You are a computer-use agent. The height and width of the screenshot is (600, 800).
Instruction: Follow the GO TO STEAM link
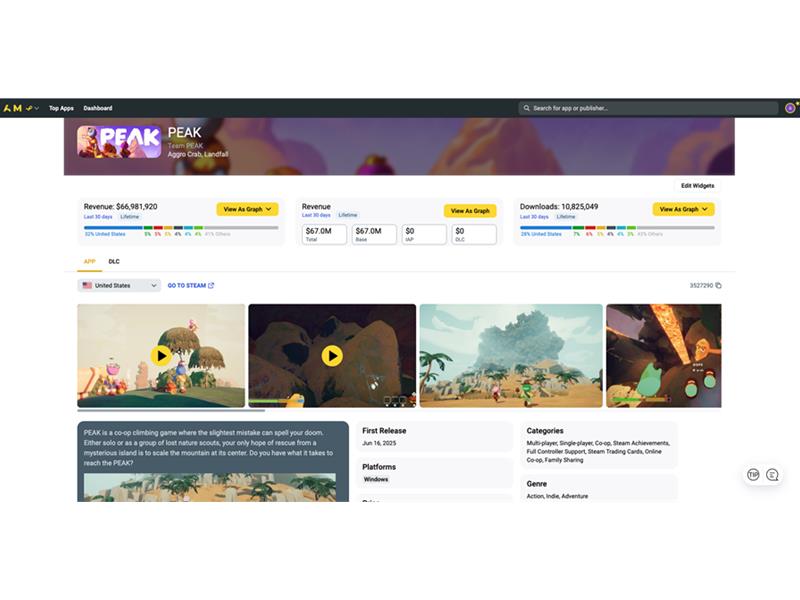coord(190,285)
